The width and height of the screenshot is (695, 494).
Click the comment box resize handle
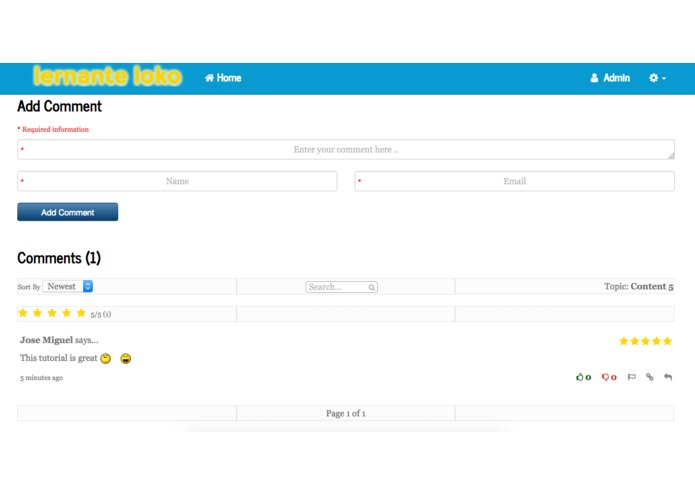(671, 156)
